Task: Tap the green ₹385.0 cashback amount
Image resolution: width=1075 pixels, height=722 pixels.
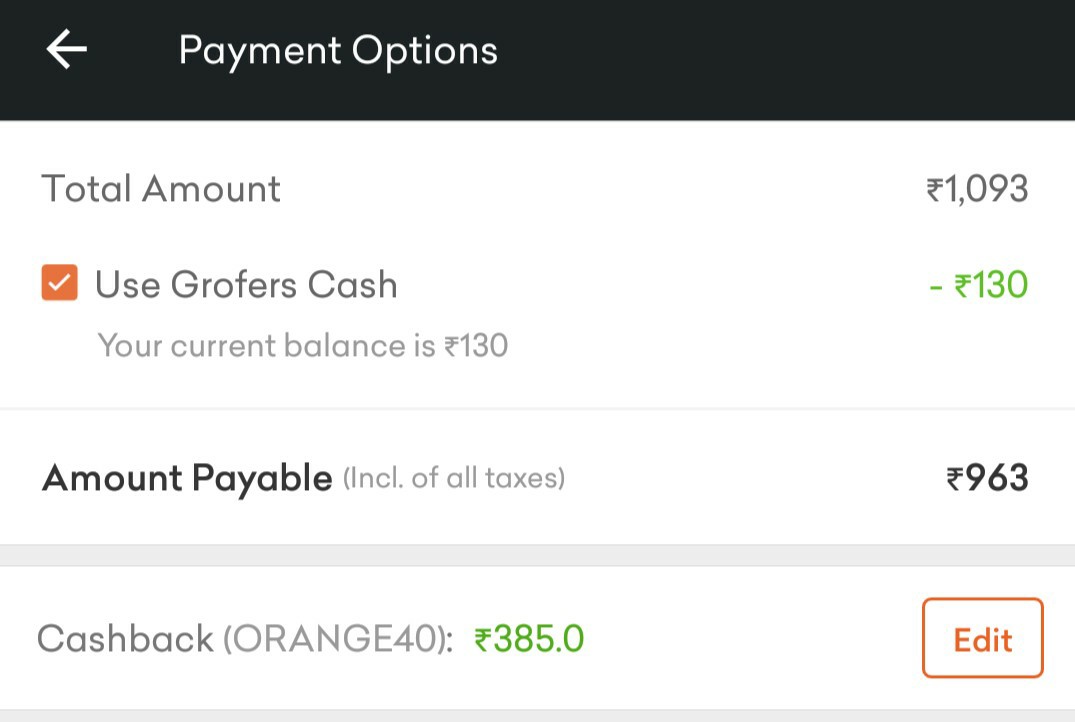Action: point(530,638)
